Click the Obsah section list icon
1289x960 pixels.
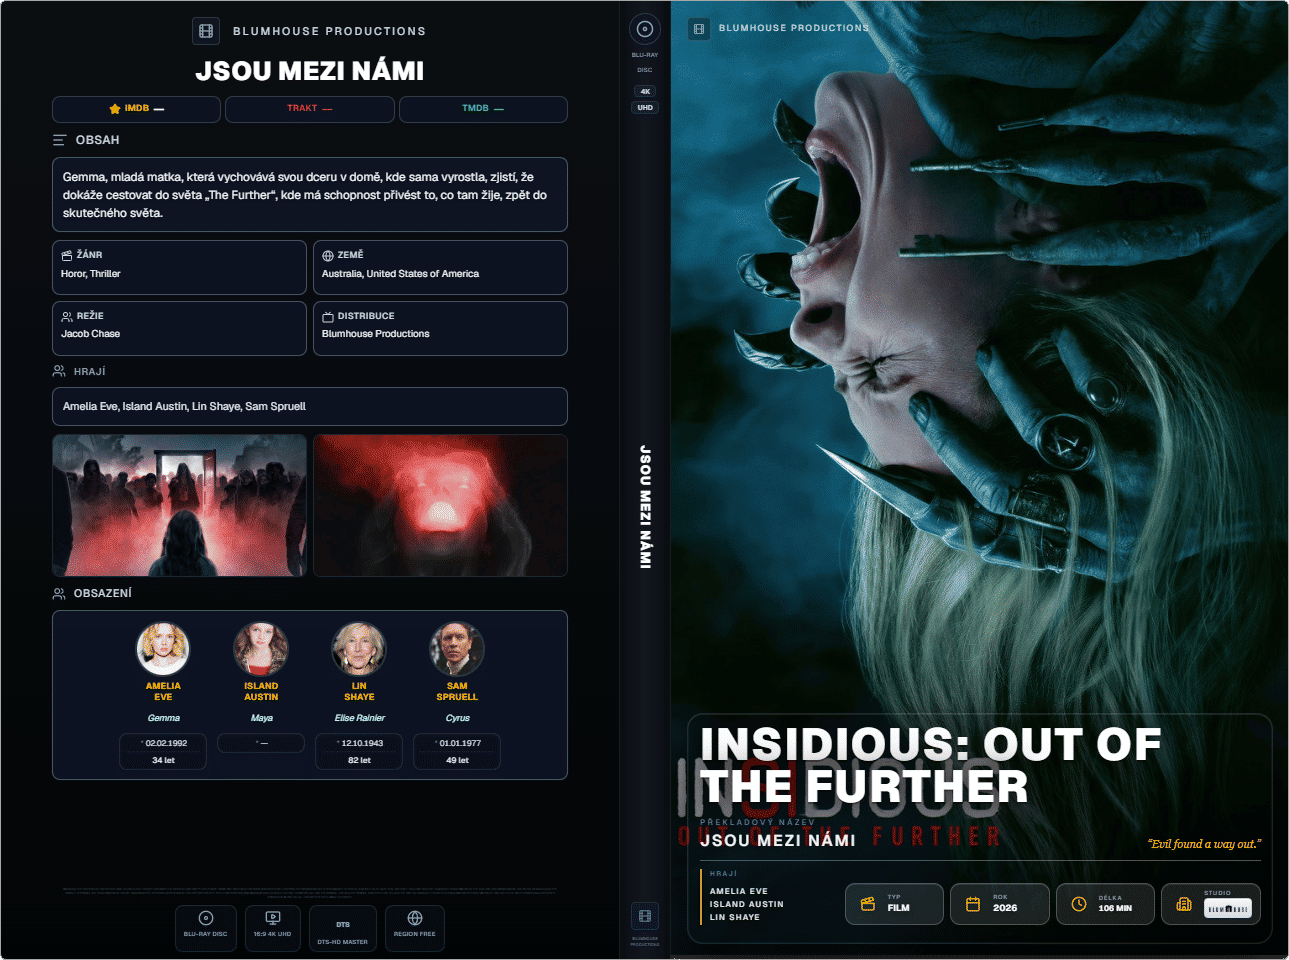60,140
